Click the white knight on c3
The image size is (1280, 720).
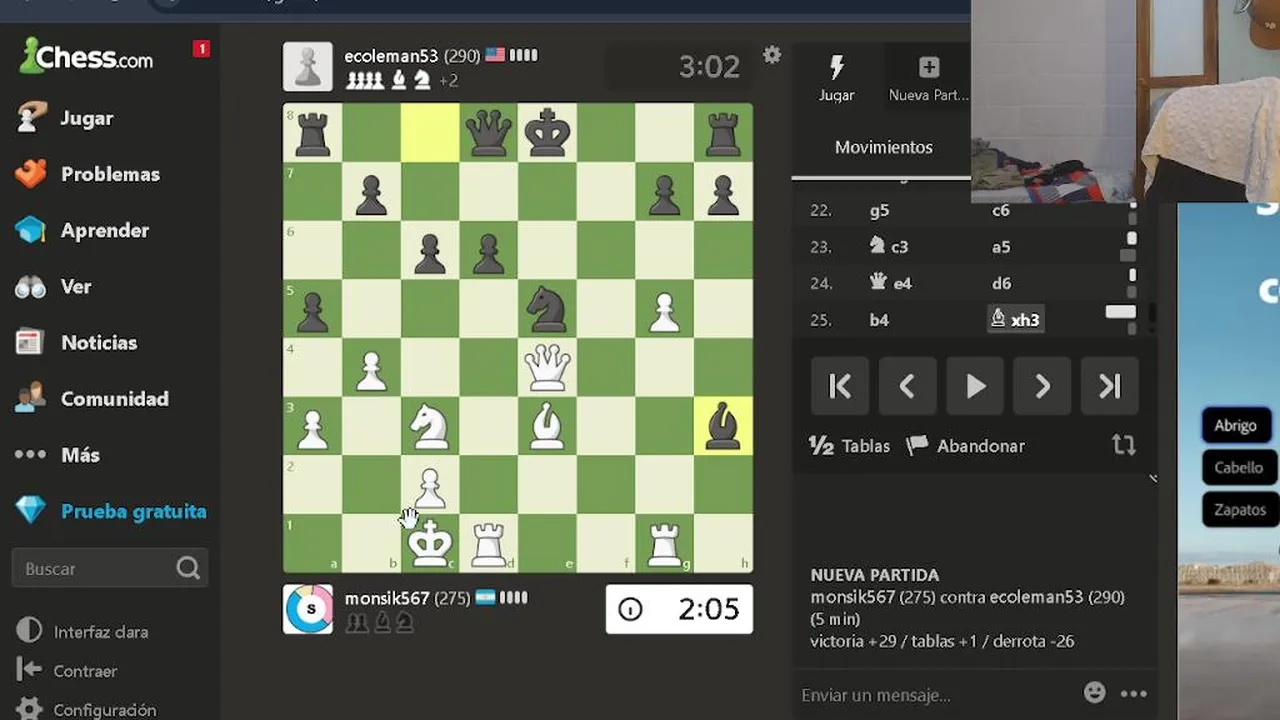coord(430,426)
